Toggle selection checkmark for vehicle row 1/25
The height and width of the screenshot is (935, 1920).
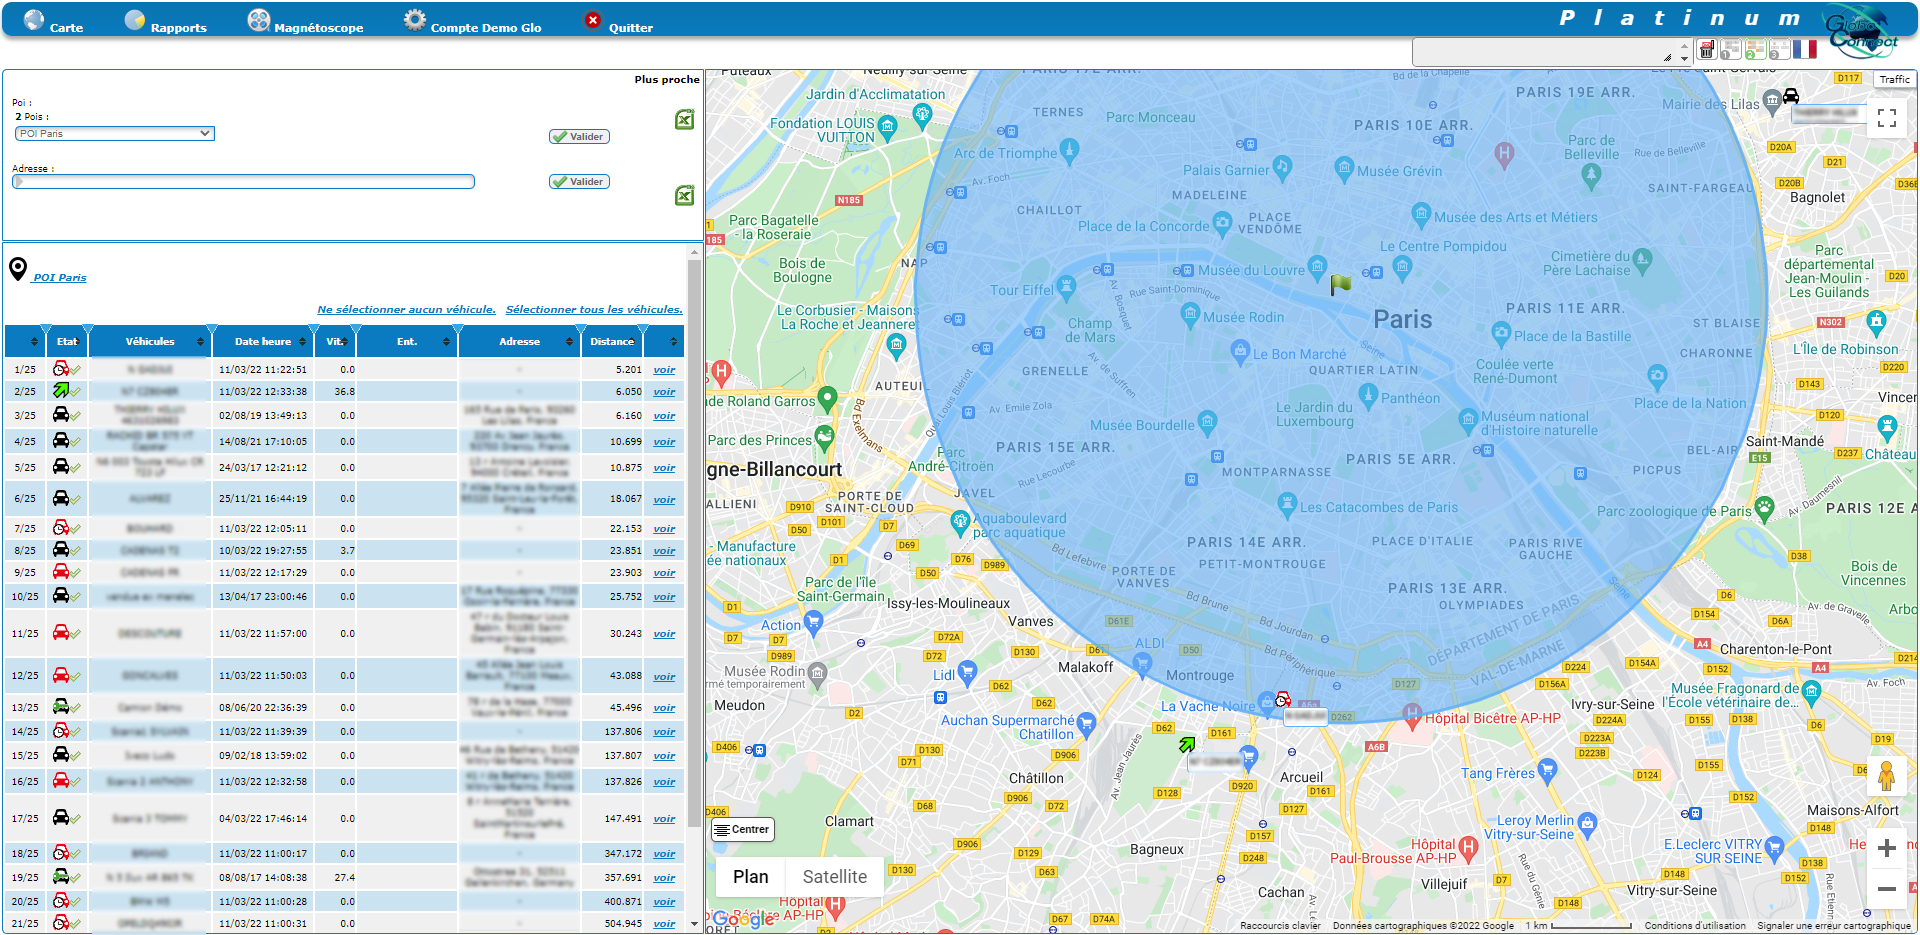pyautogui.click(x=76, y=371)
